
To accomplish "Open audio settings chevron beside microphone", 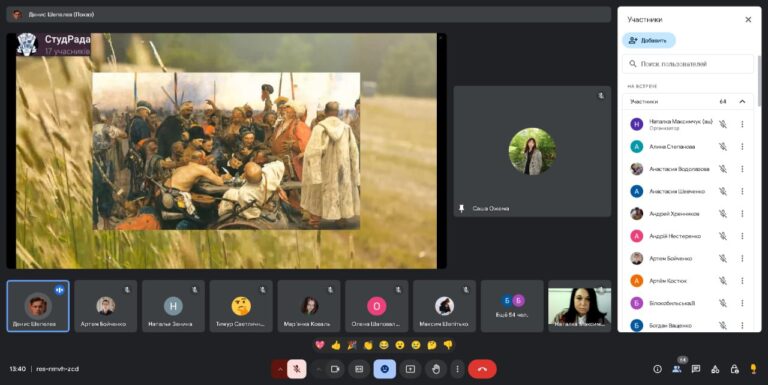I will pyautogui.click(x=279, y=369).
